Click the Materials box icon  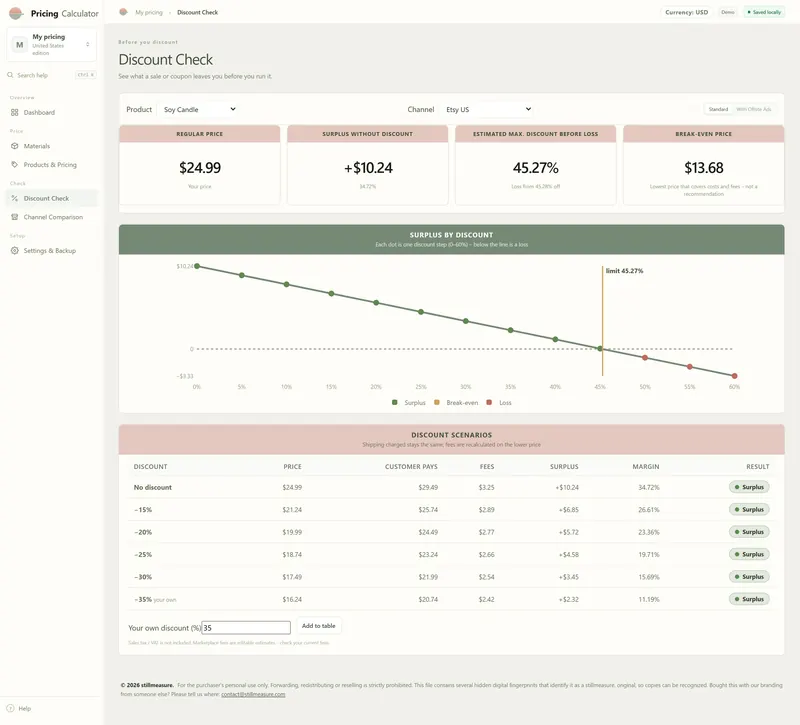point(14,146)
